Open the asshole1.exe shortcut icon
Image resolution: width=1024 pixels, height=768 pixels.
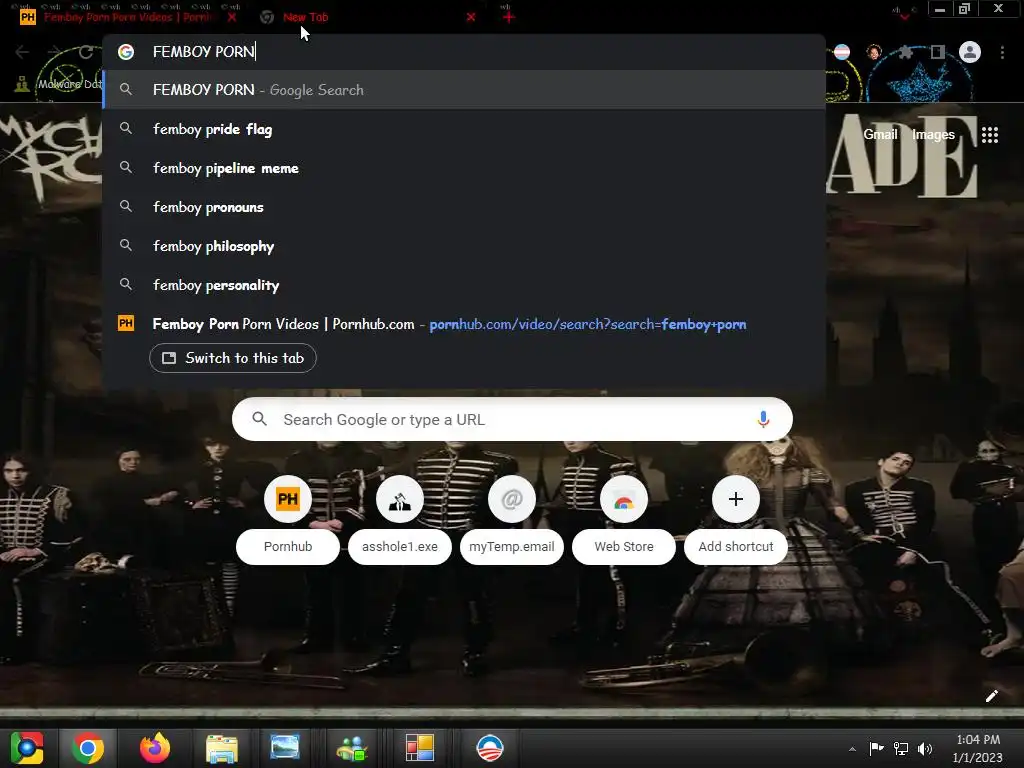click(400, 500)
